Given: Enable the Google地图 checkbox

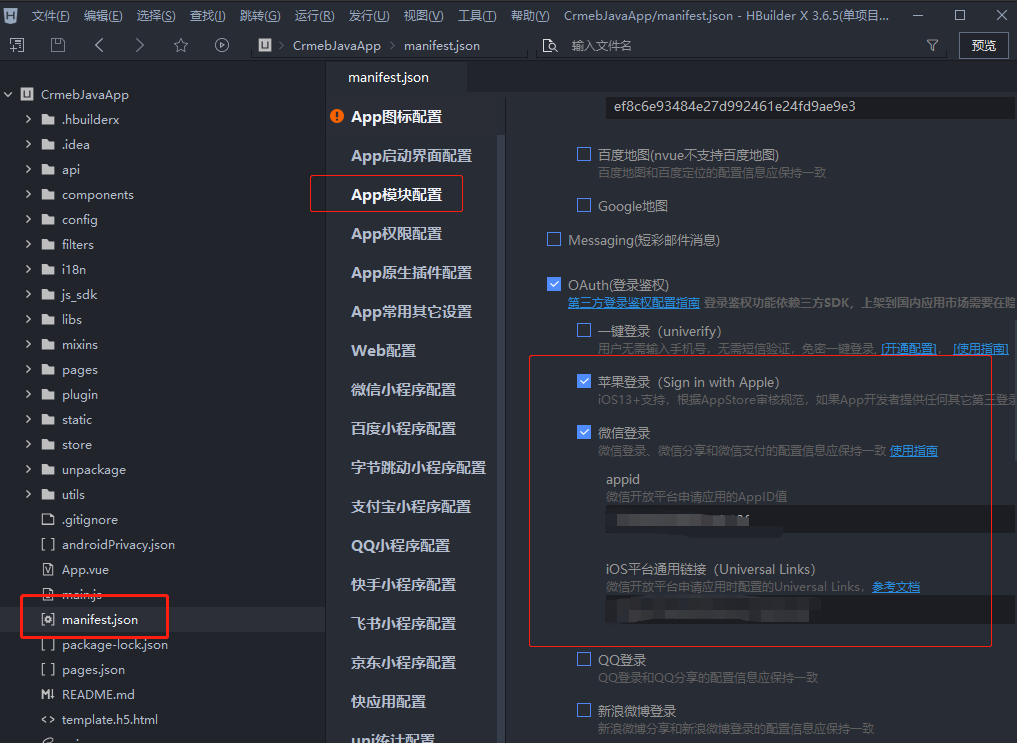Looking at the screenshot, I should coord(584,206).
